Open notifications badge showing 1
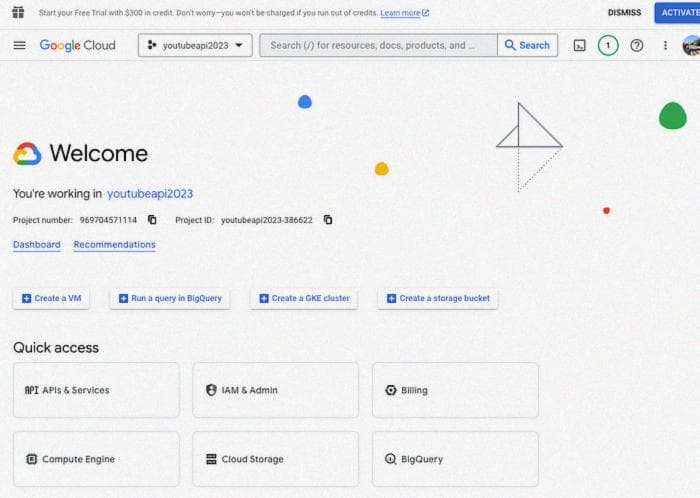Viewport: 700px width, 498px height. point(608,45)
